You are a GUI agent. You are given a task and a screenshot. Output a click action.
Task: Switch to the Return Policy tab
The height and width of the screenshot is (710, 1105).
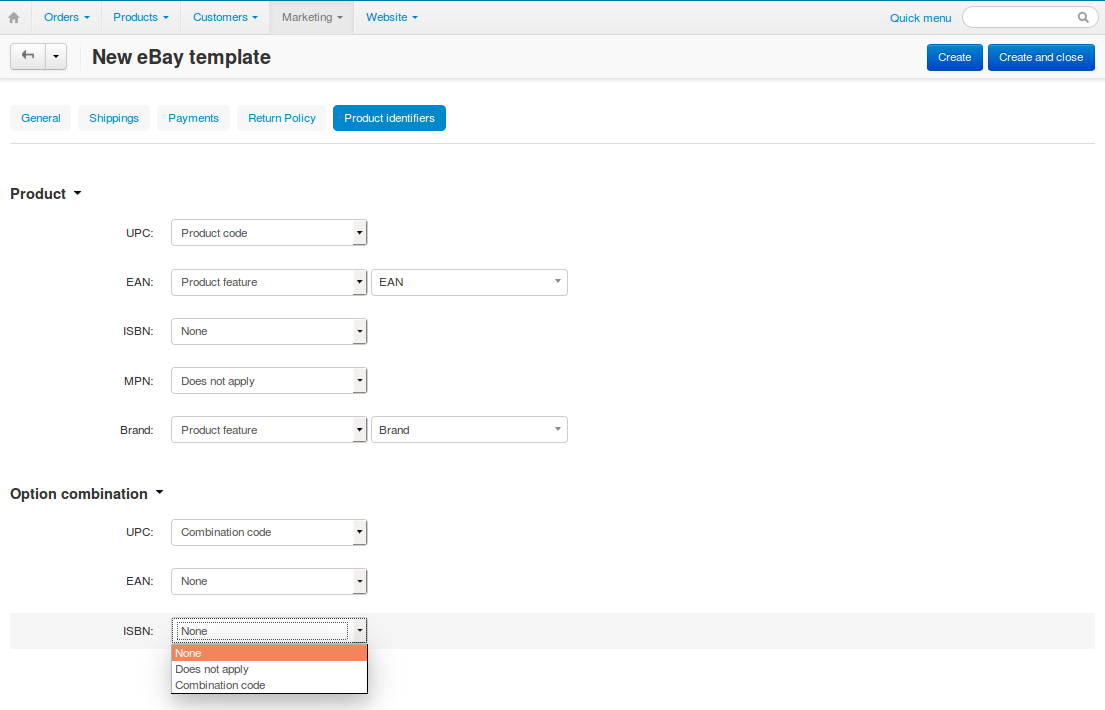tap(282, 118)
